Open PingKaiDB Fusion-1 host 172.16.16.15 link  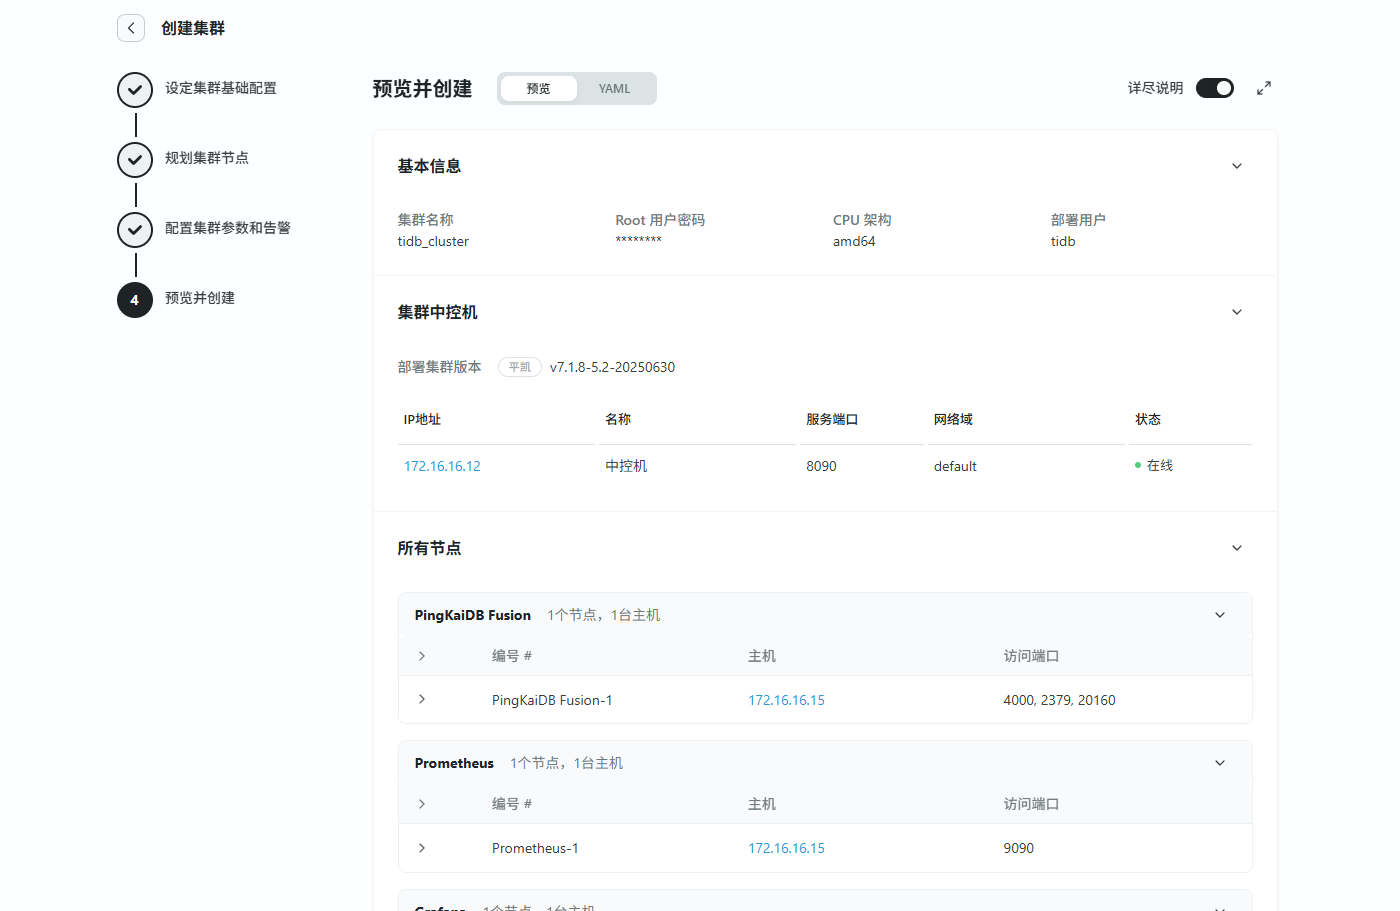click(x=786, y=700)
